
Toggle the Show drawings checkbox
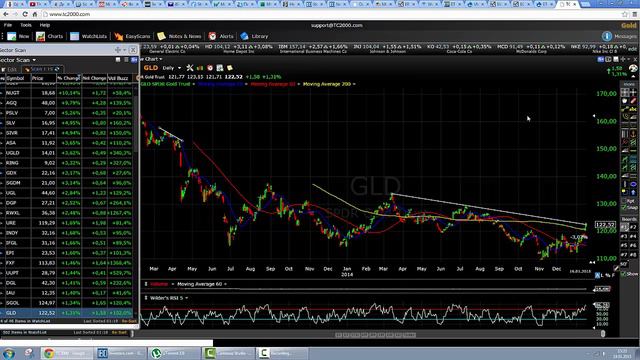click(x=623, y=274)
